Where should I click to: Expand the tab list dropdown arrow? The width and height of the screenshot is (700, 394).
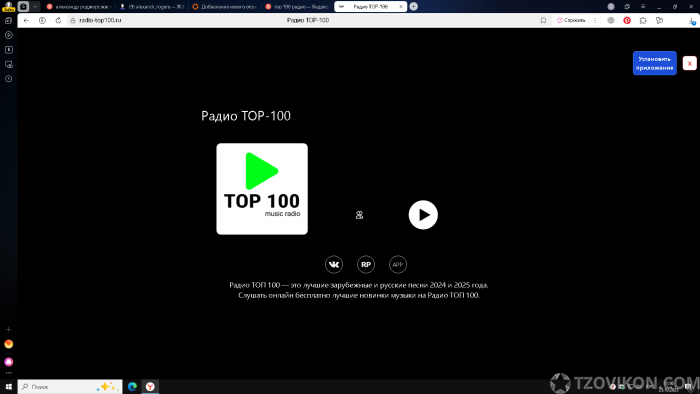35,7
